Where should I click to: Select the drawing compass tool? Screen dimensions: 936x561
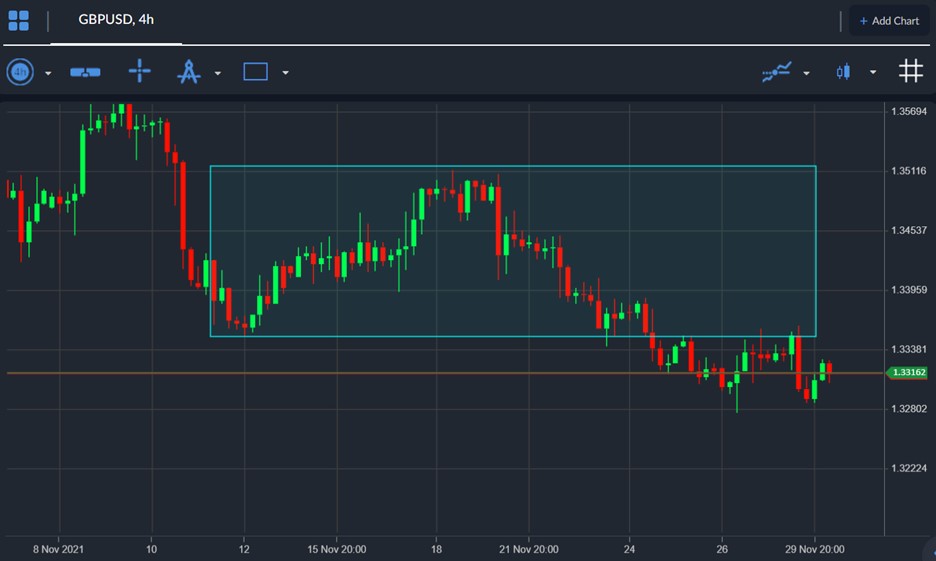(x=189, y=72)
